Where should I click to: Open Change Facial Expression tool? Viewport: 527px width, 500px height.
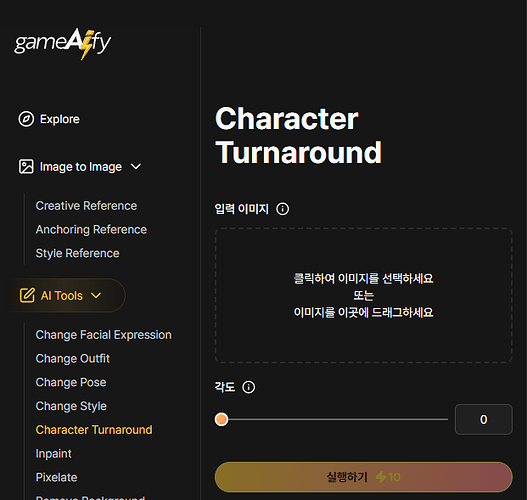tap(104, 335)
